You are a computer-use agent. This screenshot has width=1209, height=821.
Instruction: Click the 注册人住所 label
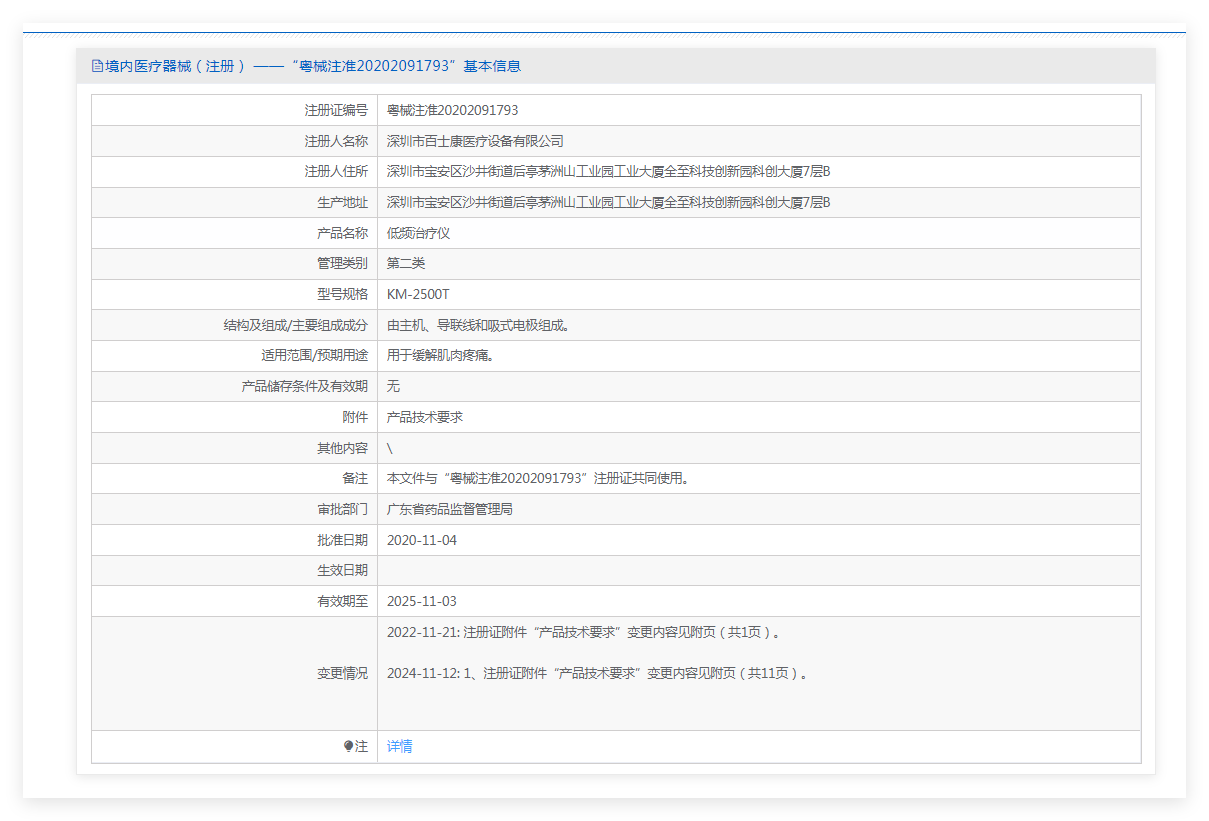pyautogui.click(x=336, y=172)
